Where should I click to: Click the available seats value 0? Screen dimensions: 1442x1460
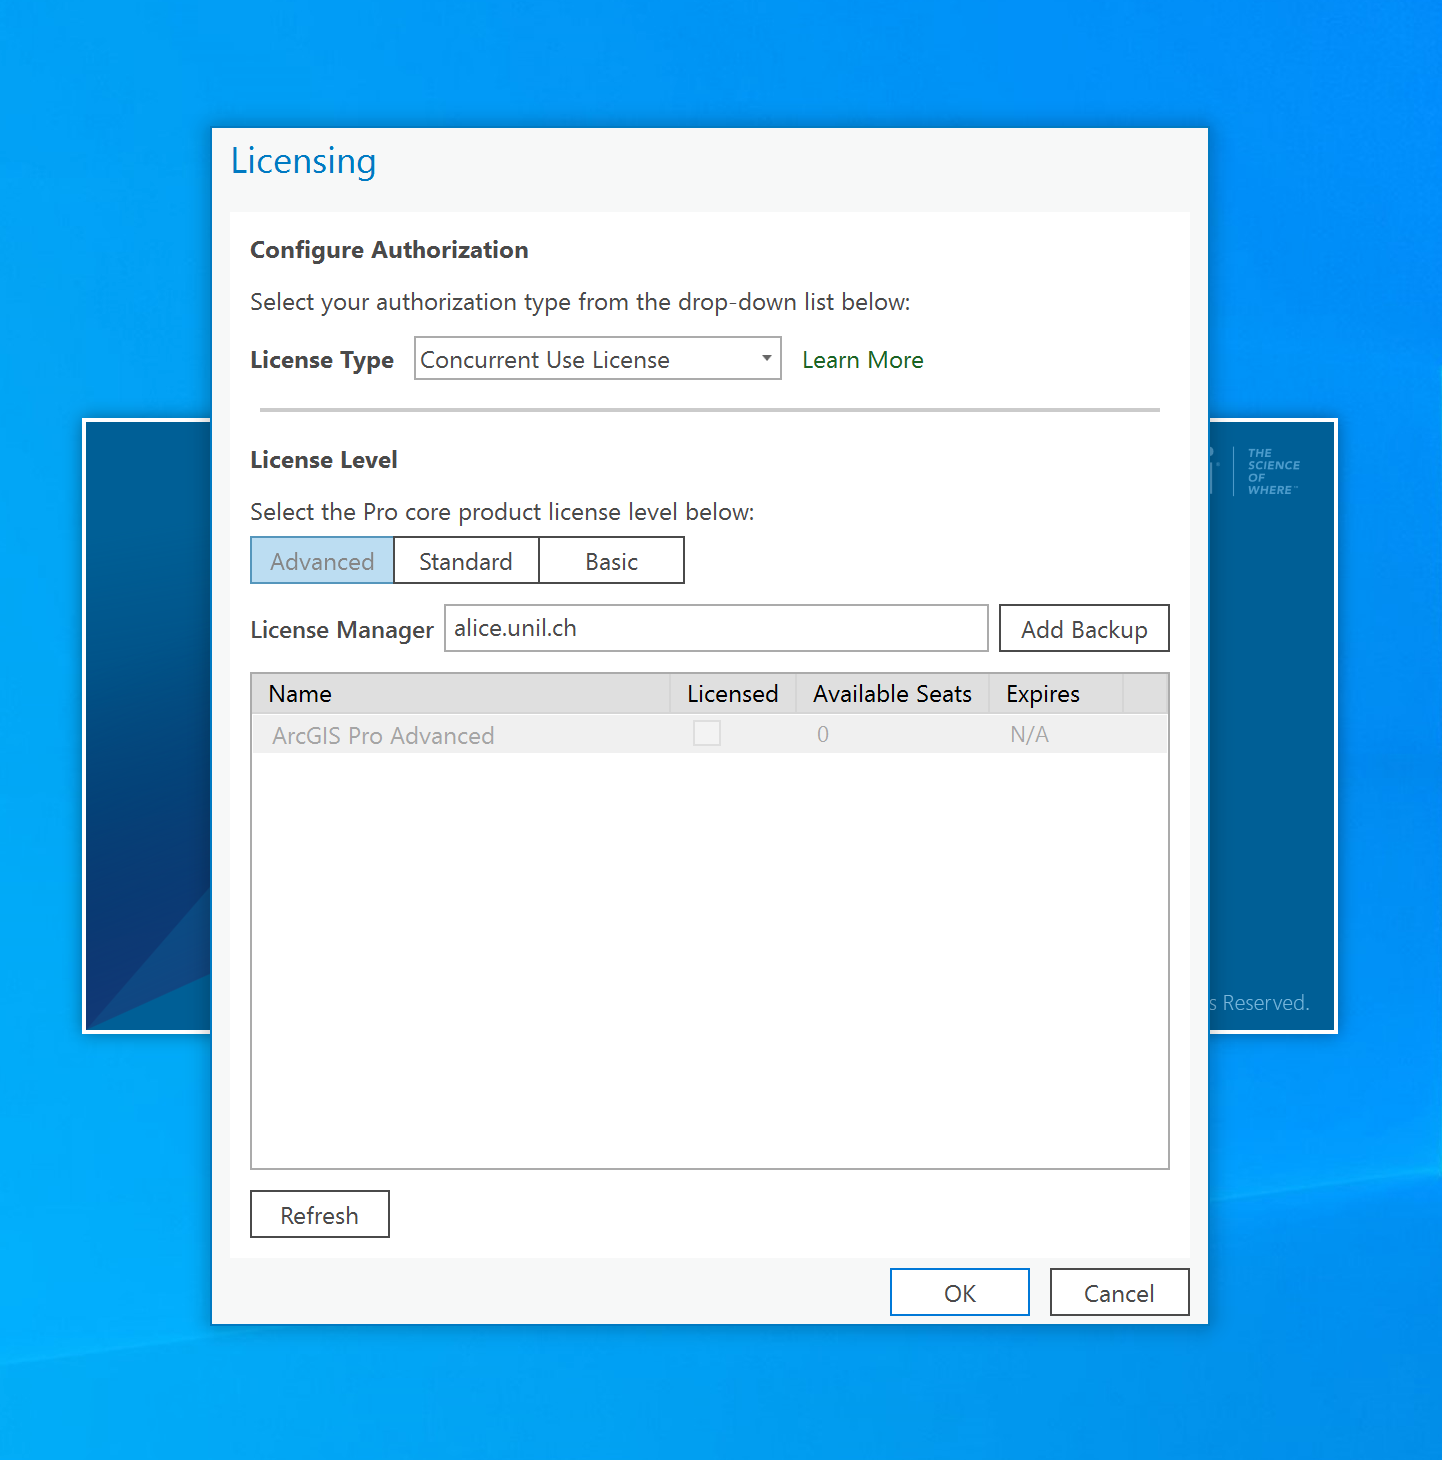823,735
